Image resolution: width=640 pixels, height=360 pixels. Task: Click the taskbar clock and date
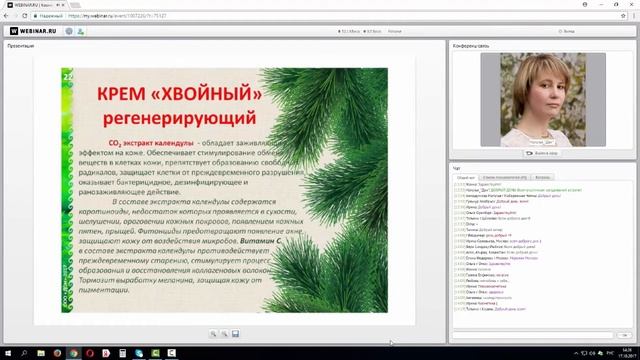[627, 353]
